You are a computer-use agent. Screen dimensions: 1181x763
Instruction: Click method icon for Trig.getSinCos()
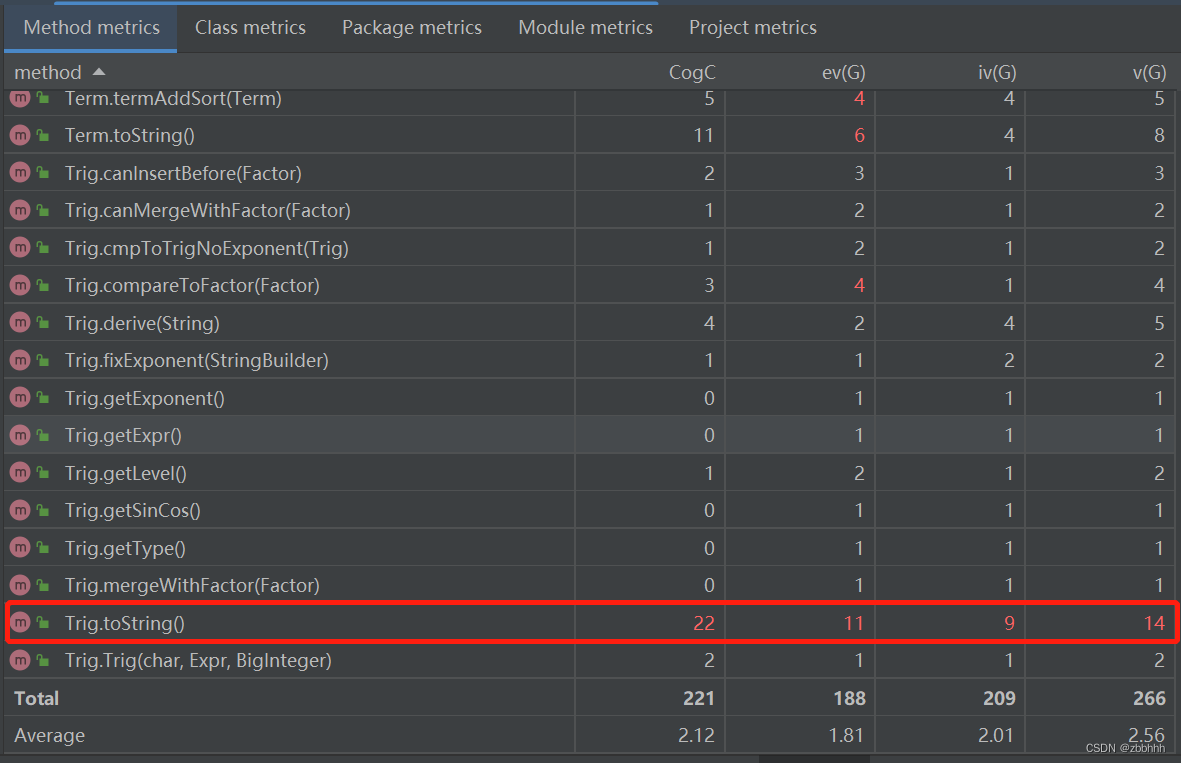tap(20, 510)
